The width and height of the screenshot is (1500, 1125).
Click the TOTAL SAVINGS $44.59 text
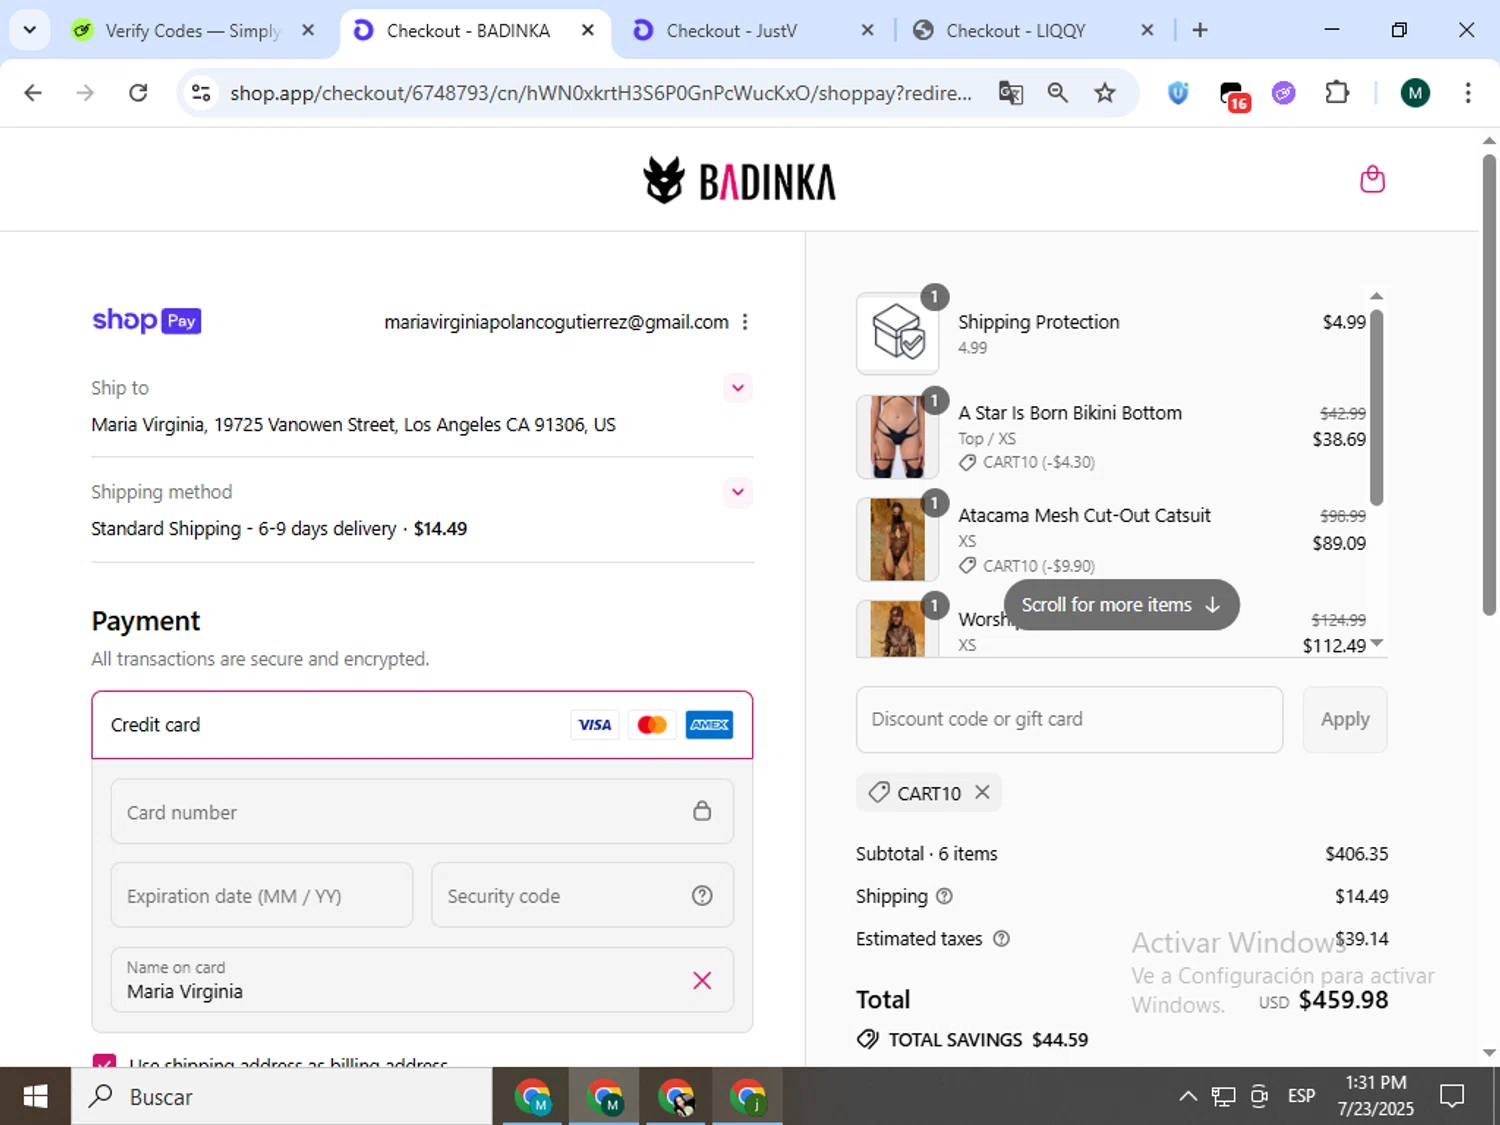(x=988, y=1040)
